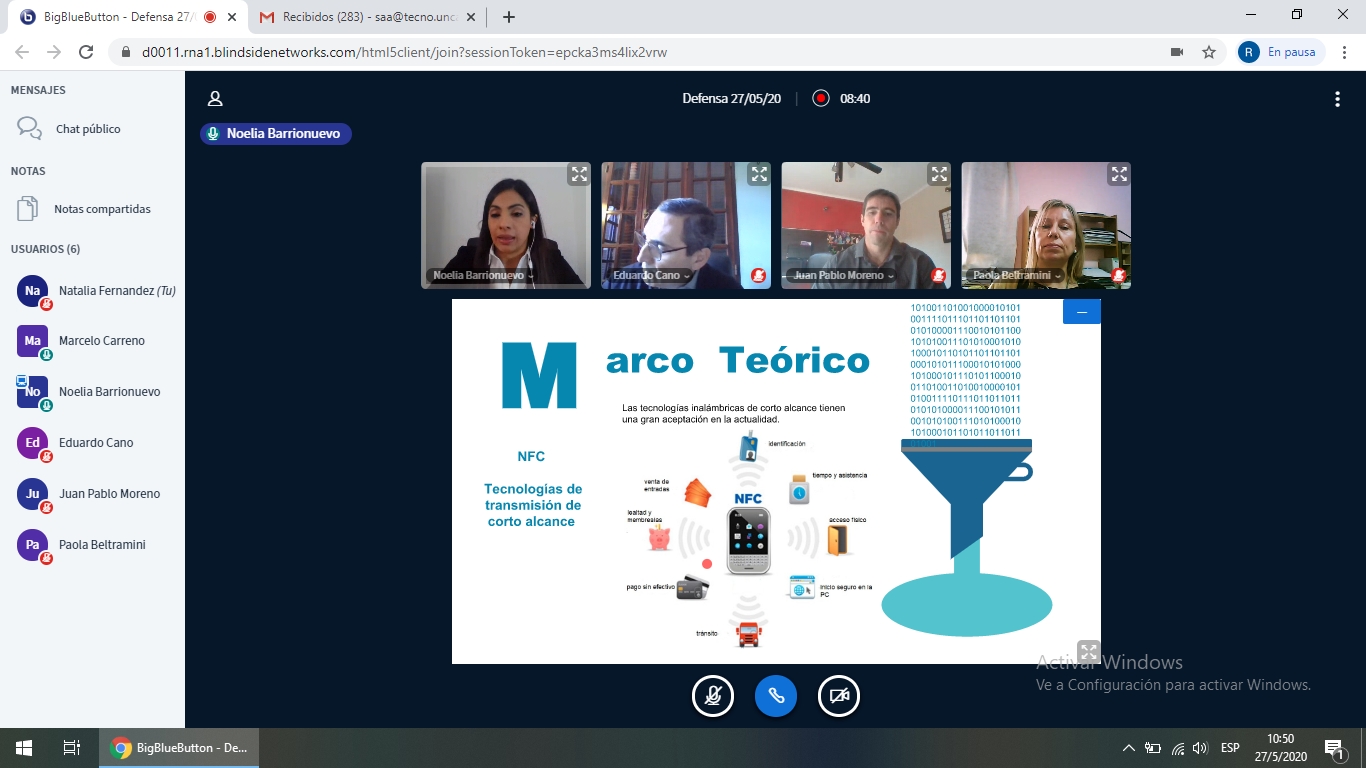Open the three-dot options menu

point(1337,98)
